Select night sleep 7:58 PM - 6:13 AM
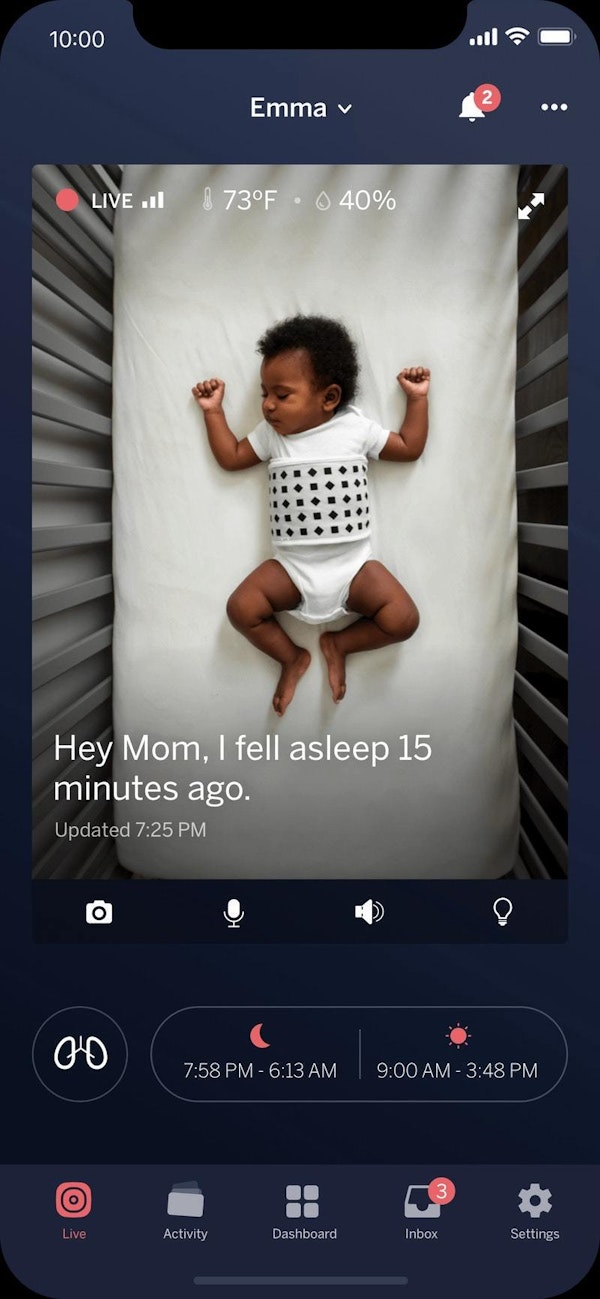 [260, 1054]
